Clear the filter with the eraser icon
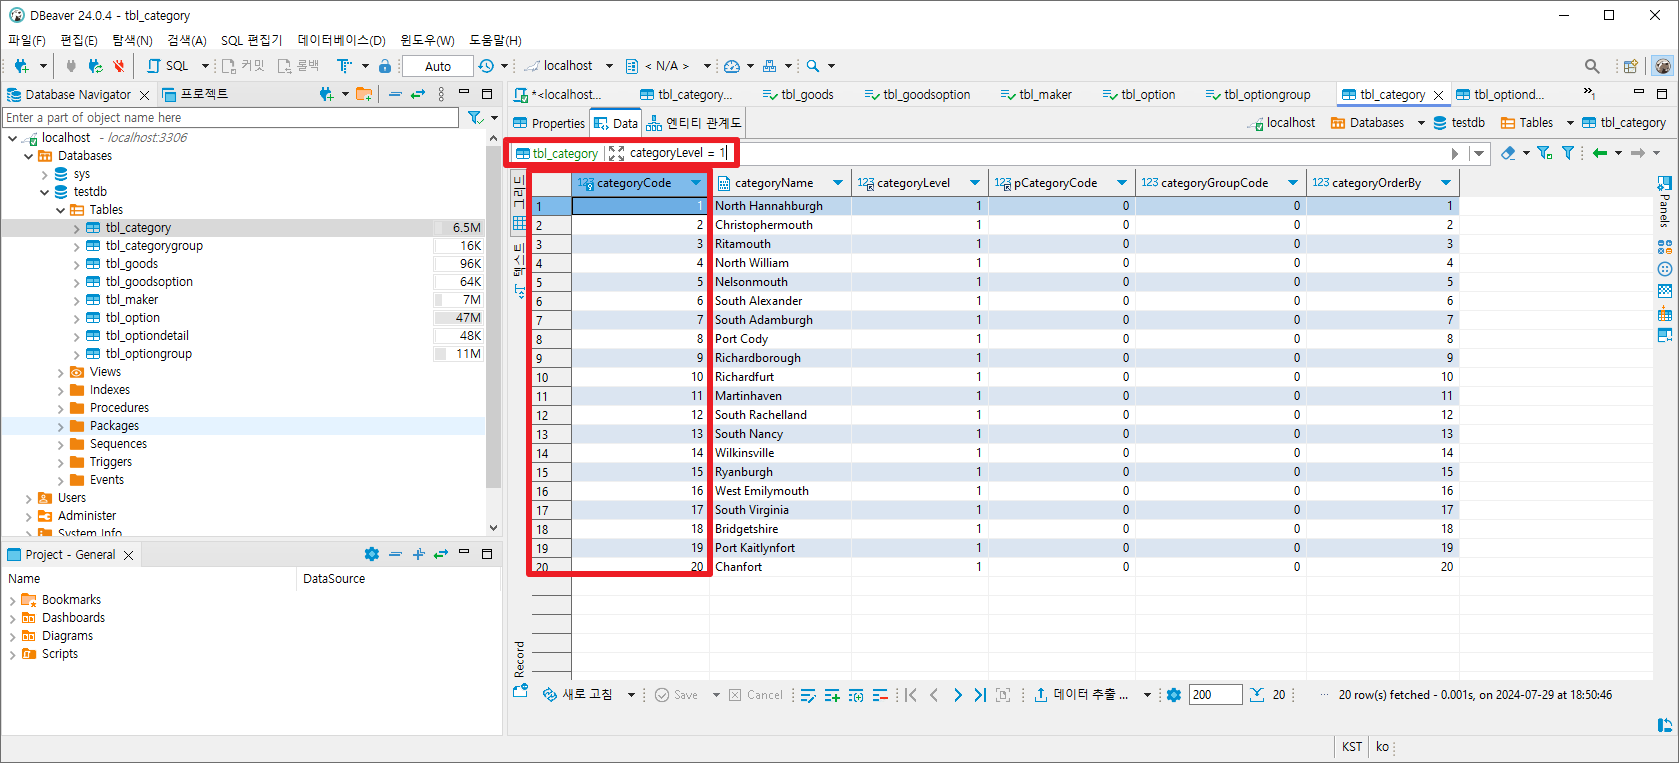The image size is (1679, 763). [1509, 153]
